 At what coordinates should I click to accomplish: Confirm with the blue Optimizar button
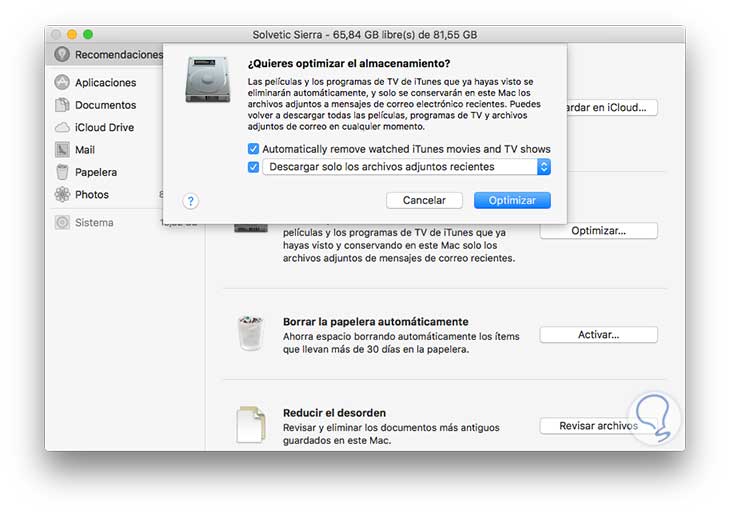coord(512,200)
